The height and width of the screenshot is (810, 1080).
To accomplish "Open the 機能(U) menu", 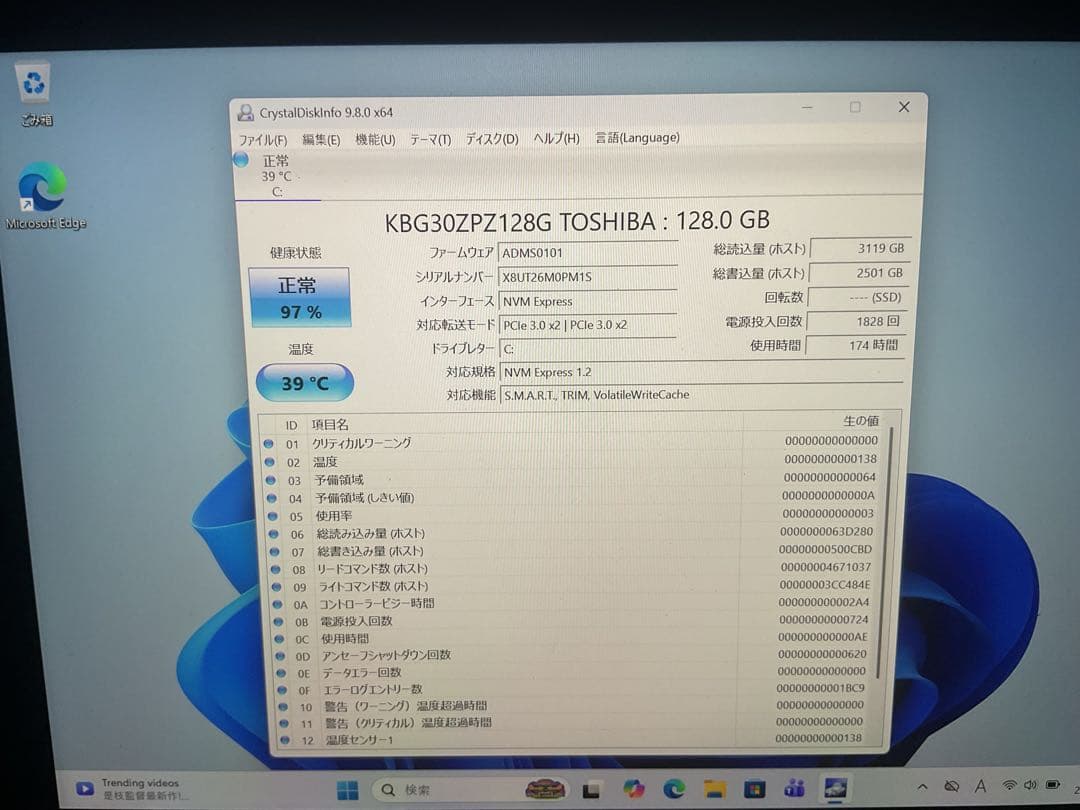I will [375, 140].
